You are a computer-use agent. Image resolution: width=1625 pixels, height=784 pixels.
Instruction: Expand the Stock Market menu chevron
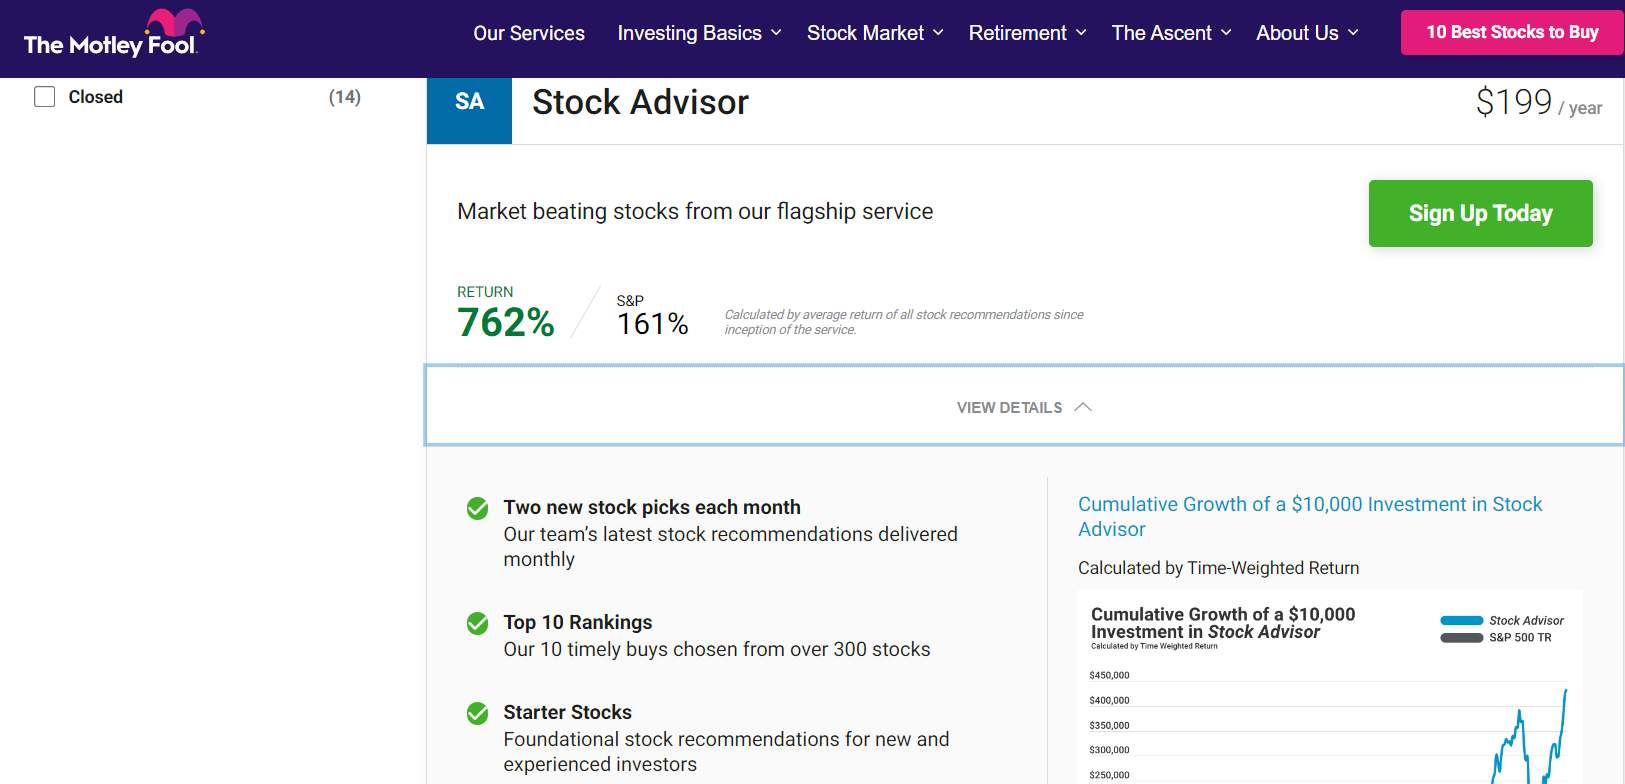pyautogui.click(x=938, y=33)
